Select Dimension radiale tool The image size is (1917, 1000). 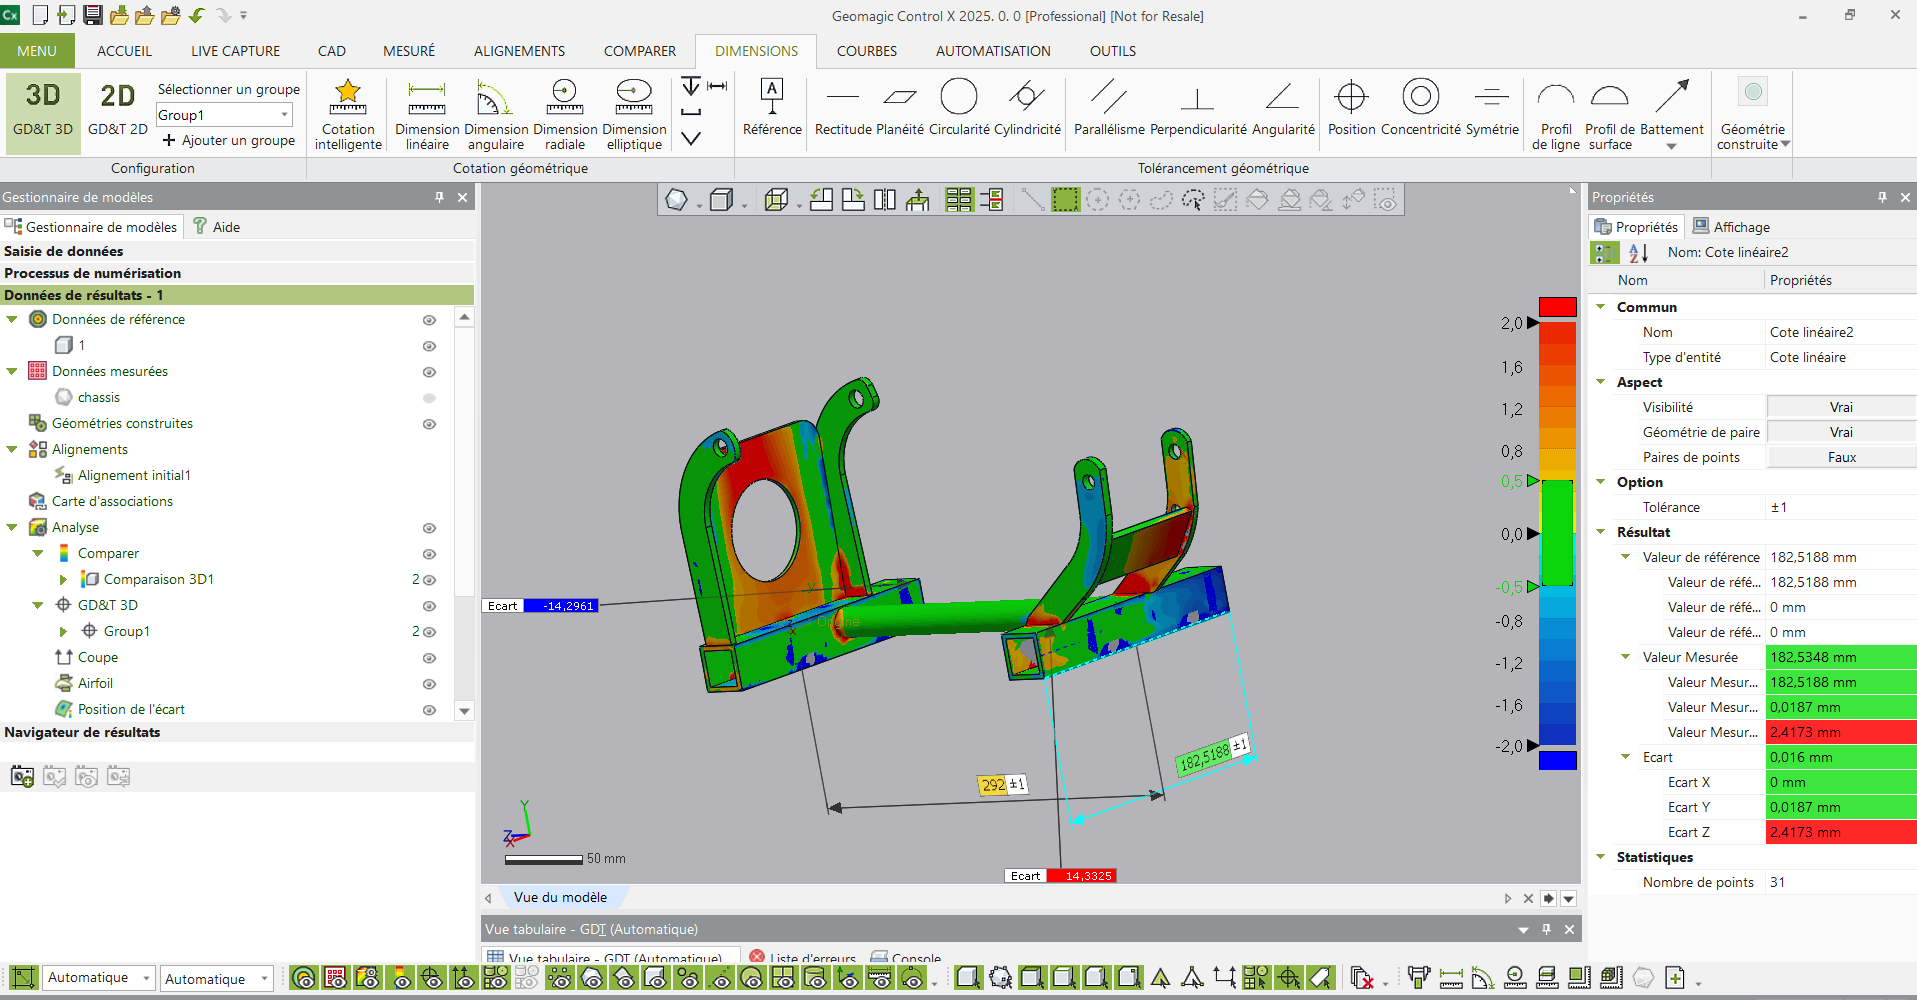click(565, 114)
